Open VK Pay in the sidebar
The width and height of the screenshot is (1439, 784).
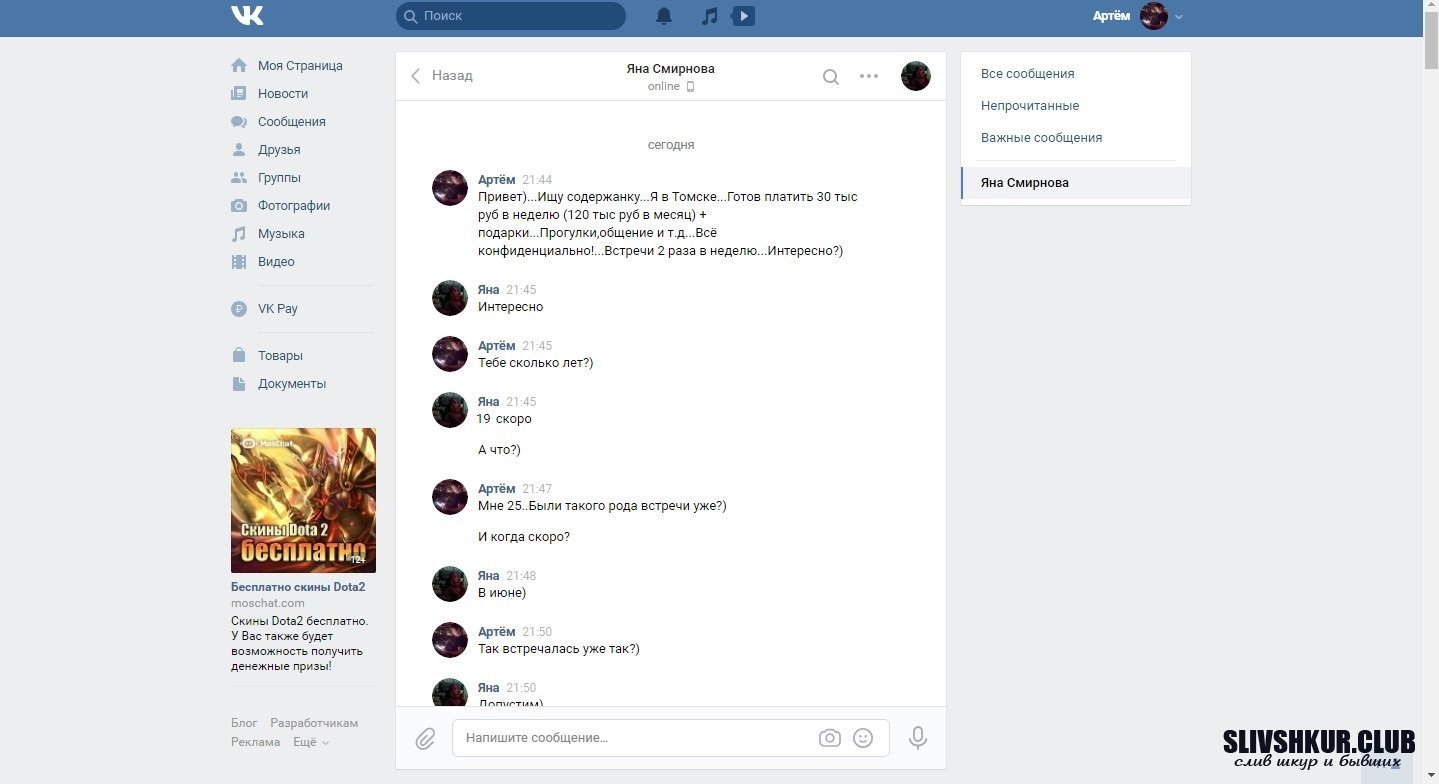(x=278, y=309)
